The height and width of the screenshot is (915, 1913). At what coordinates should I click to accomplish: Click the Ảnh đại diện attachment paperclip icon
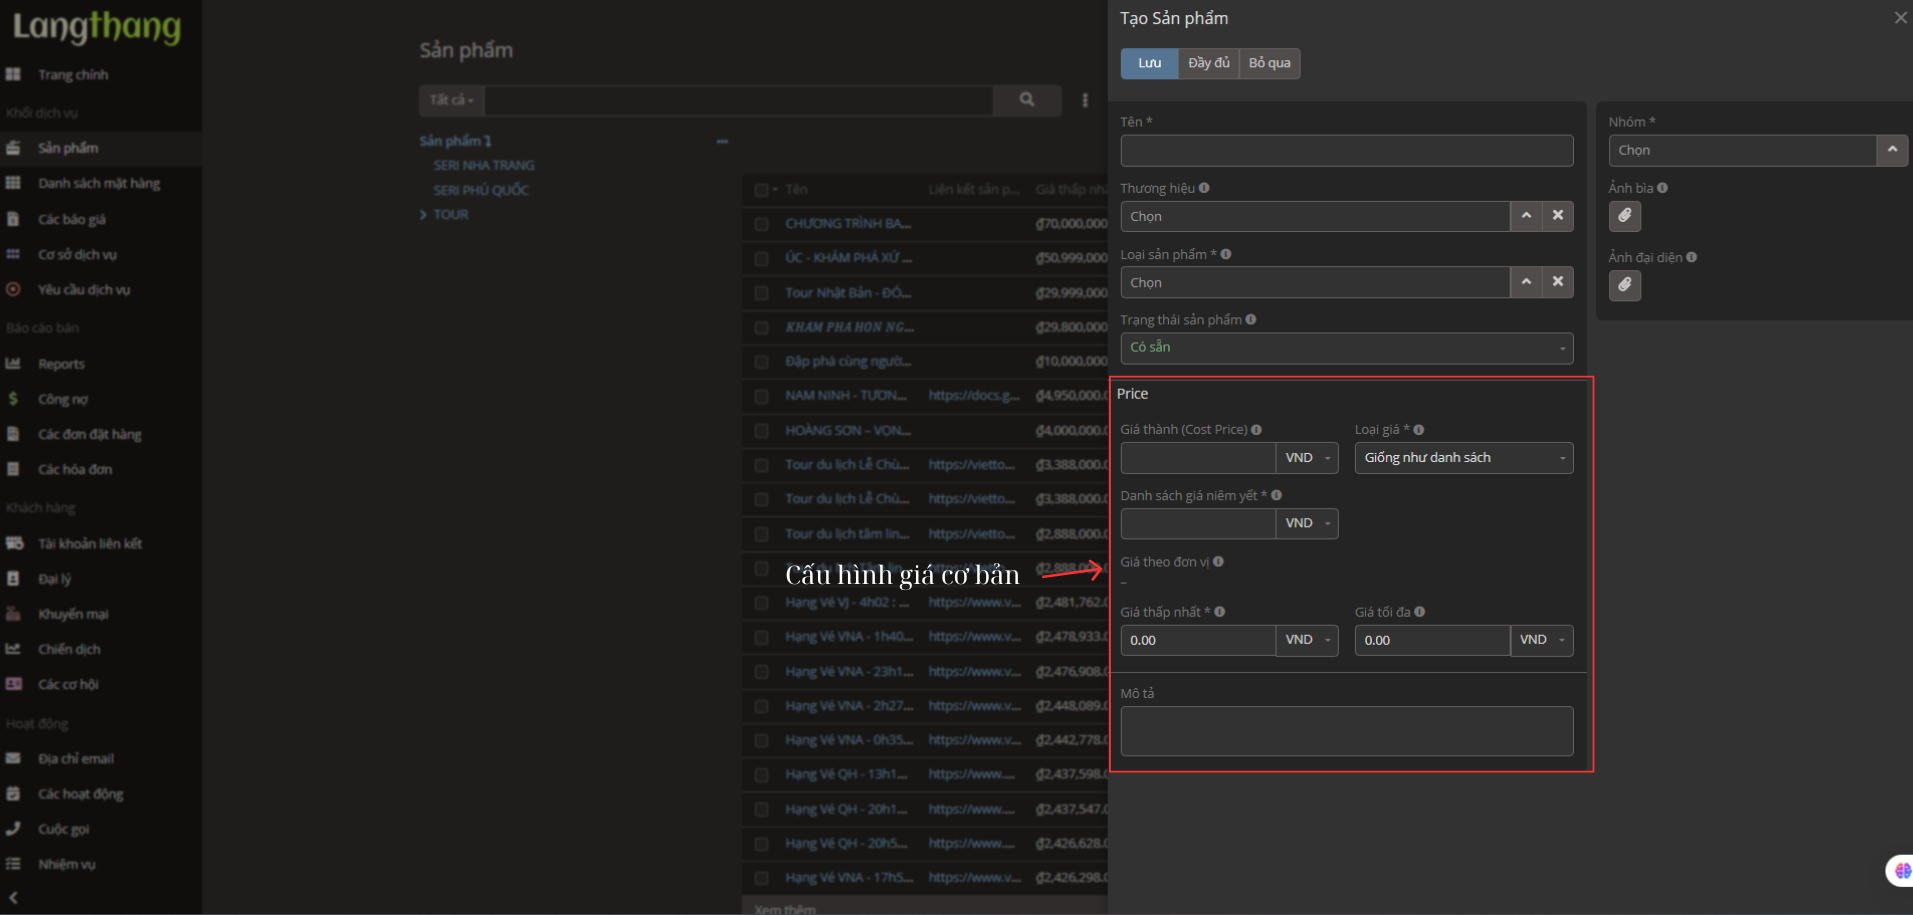(1624, 286)
